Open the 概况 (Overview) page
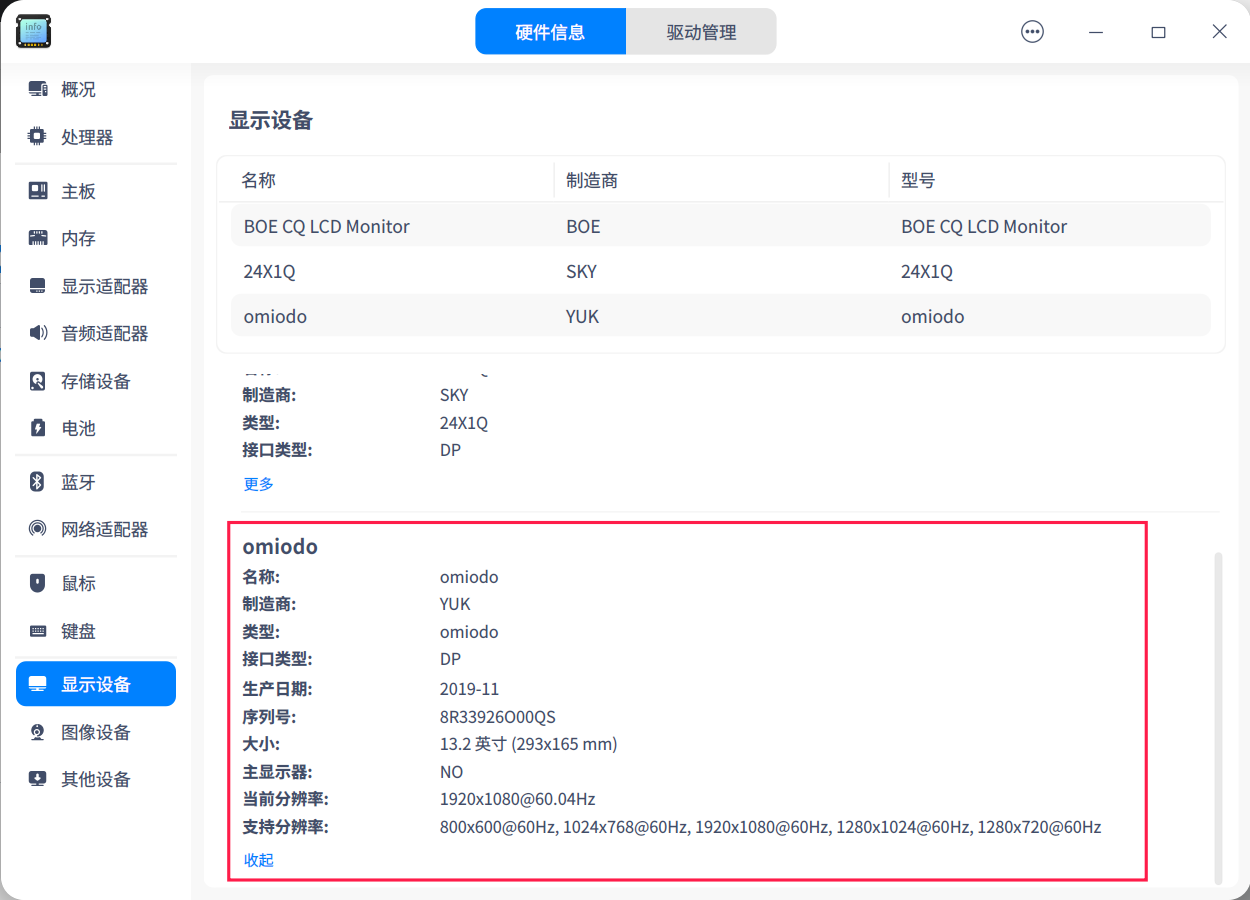Screen dimensions: 1250x900 coord(73,89)
